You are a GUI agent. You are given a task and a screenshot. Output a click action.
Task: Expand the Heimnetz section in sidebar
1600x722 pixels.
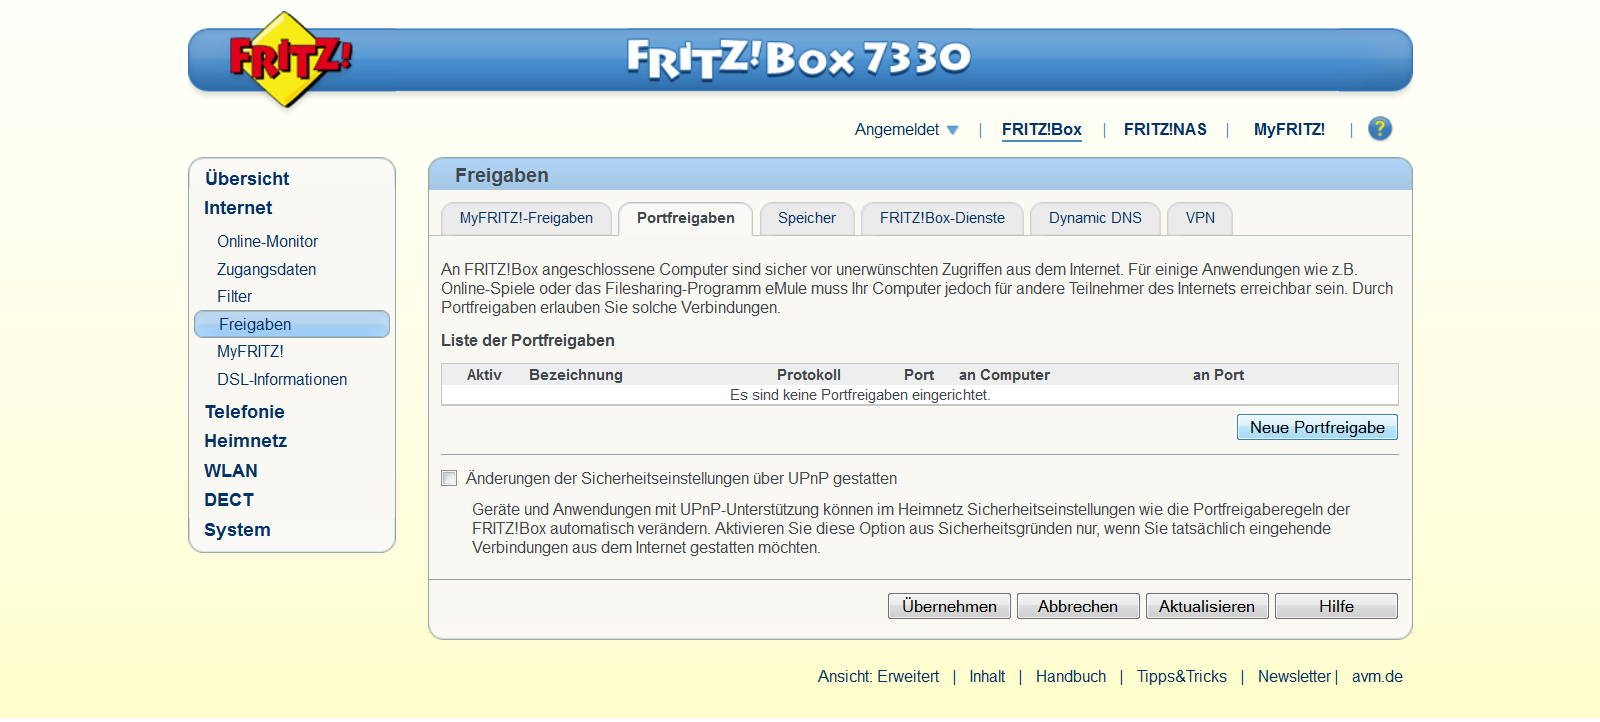click(245, 441)
